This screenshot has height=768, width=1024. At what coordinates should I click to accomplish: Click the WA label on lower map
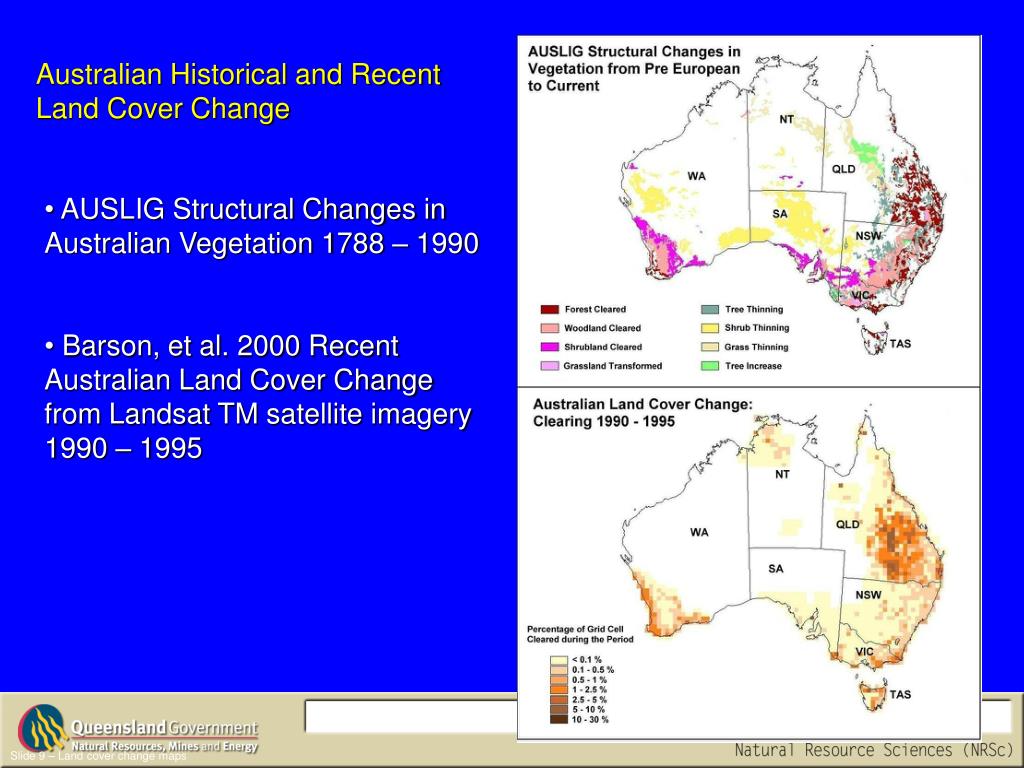pyautogui.click(x=699, y=533)
